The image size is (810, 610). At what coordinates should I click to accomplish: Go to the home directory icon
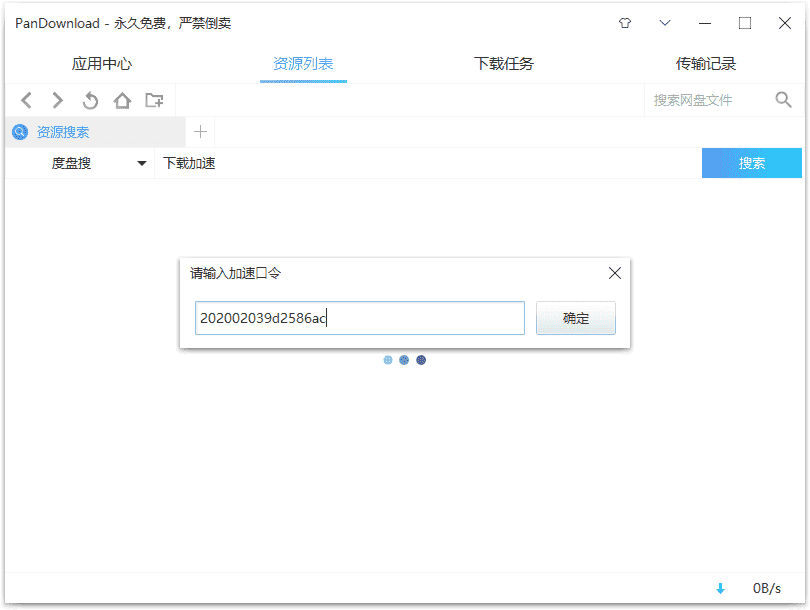122,100
